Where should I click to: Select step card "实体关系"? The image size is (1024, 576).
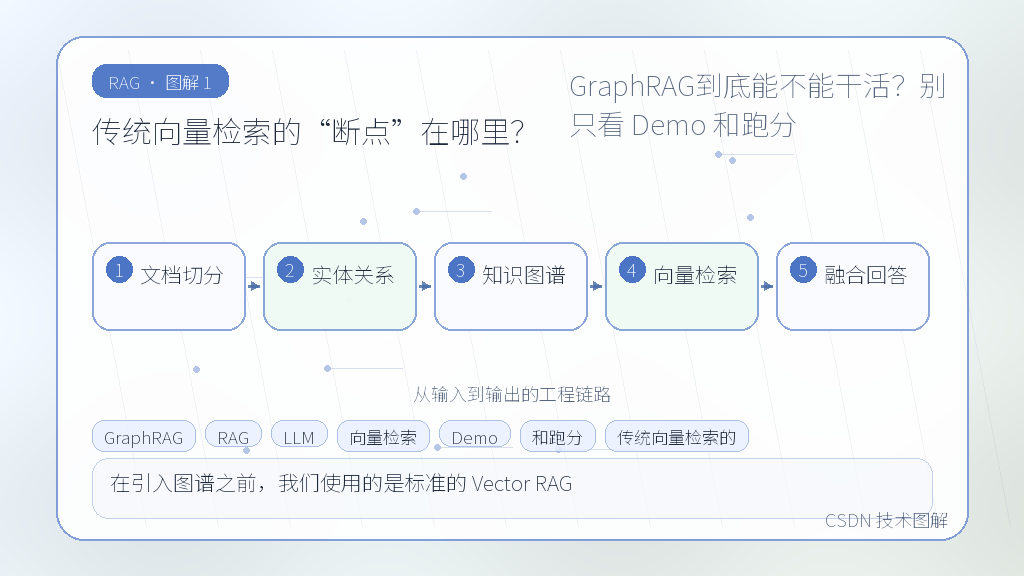(x=340, y=287)
